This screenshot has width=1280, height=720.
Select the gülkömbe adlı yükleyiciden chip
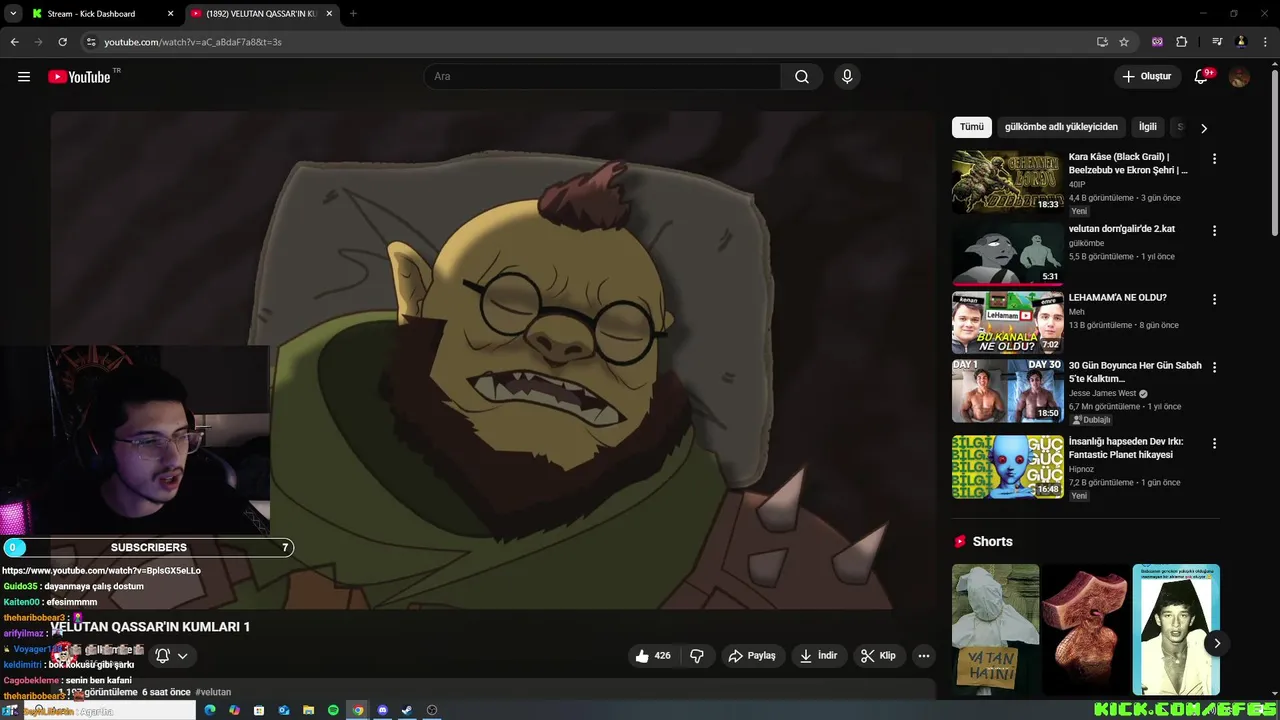tap(1061, 127)
